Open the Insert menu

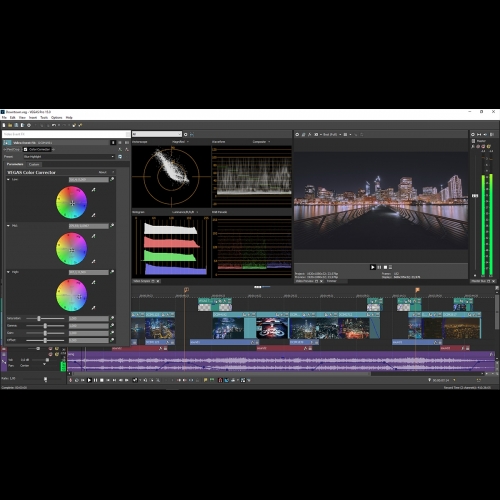click(x=33, y=117)
